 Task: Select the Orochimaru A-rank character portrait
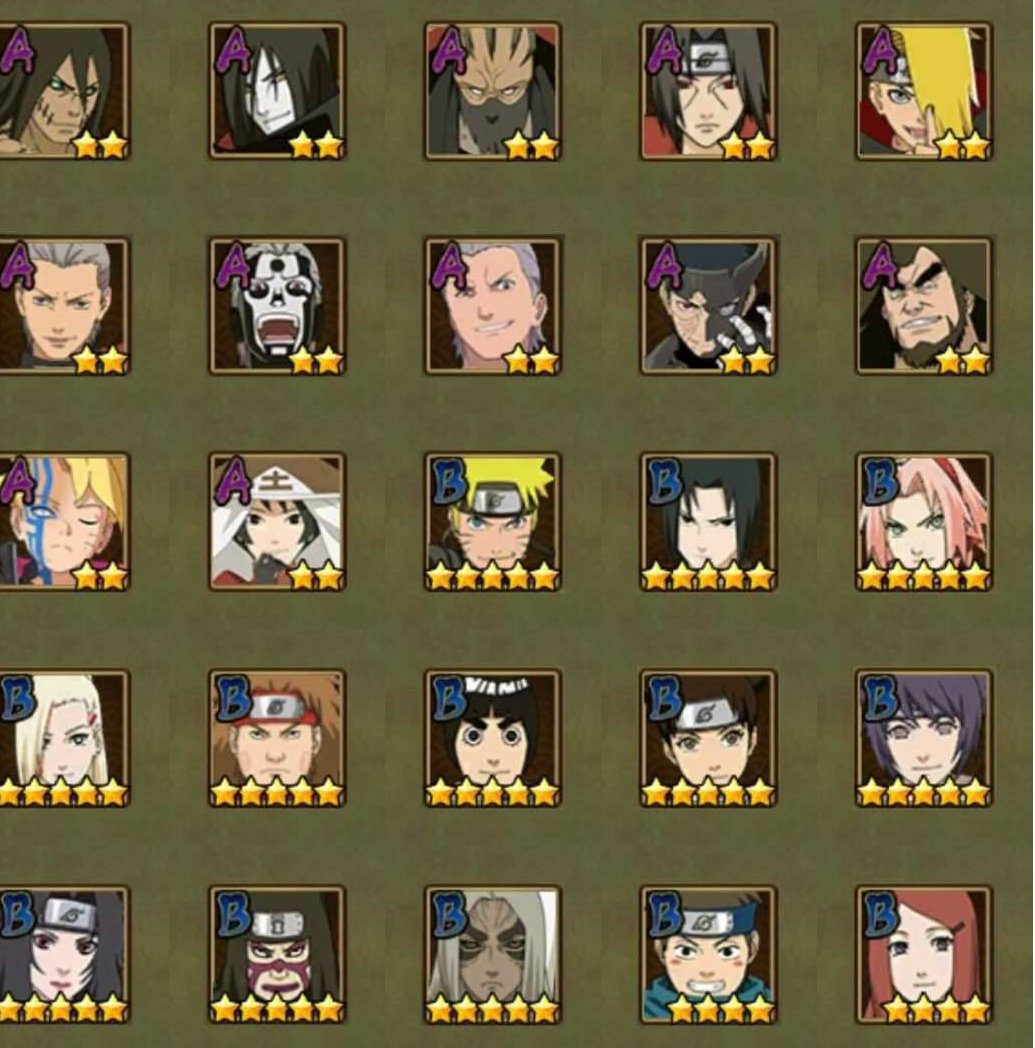(x=277, y=91)
